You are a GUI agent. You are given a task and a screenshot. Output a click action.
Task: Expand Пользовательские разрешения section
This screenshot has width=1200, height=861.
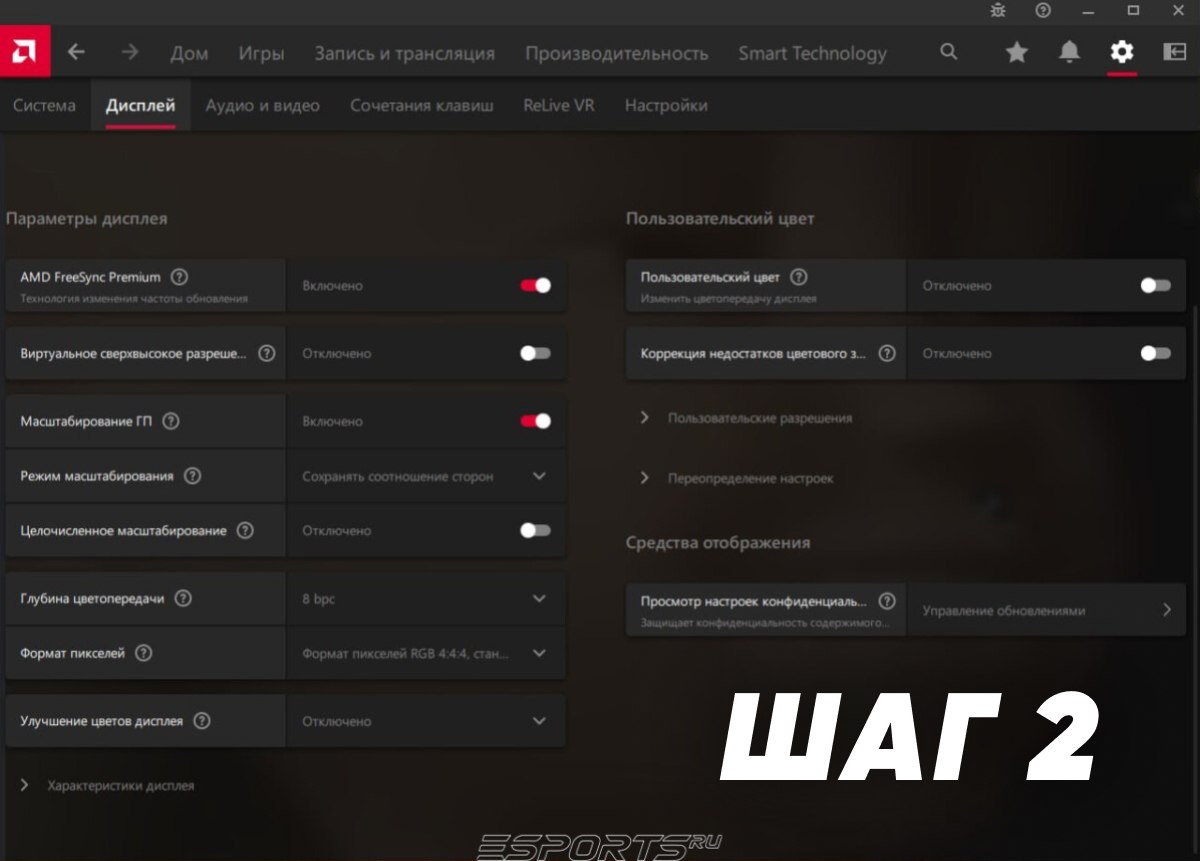coord(746,418)
